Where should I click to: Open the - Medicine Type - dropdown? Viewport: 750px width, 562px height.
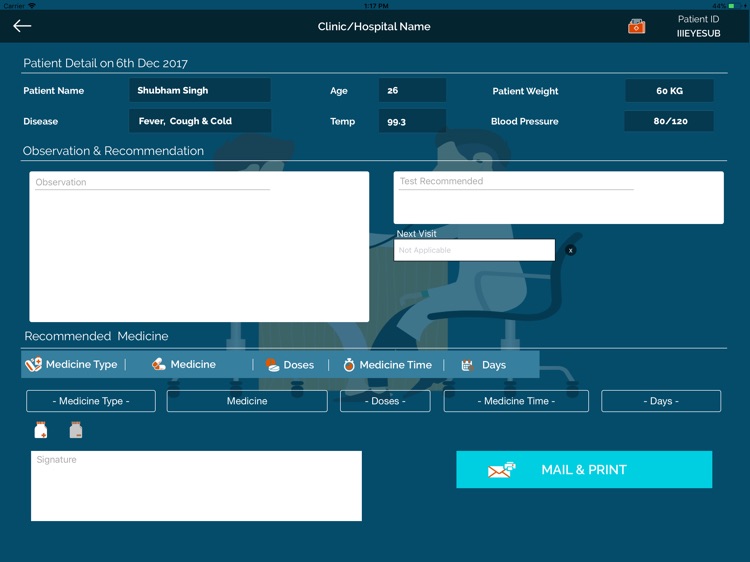click(91, 401)
